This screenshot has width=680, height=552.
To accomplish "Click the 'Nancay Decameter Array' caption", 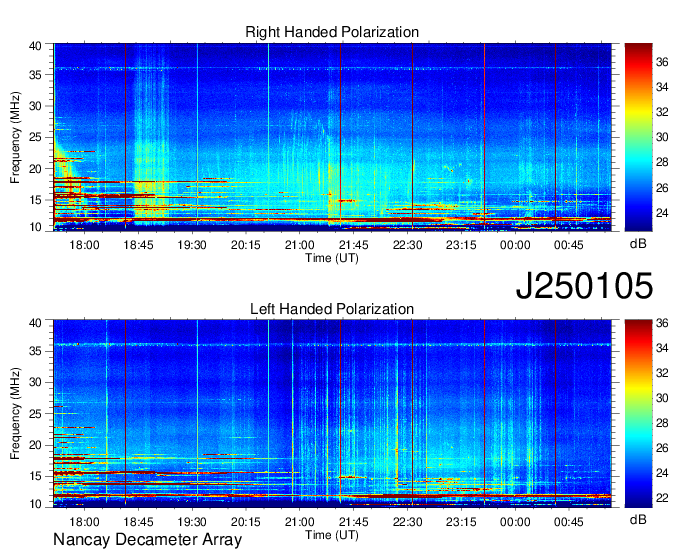I will 147,539.
